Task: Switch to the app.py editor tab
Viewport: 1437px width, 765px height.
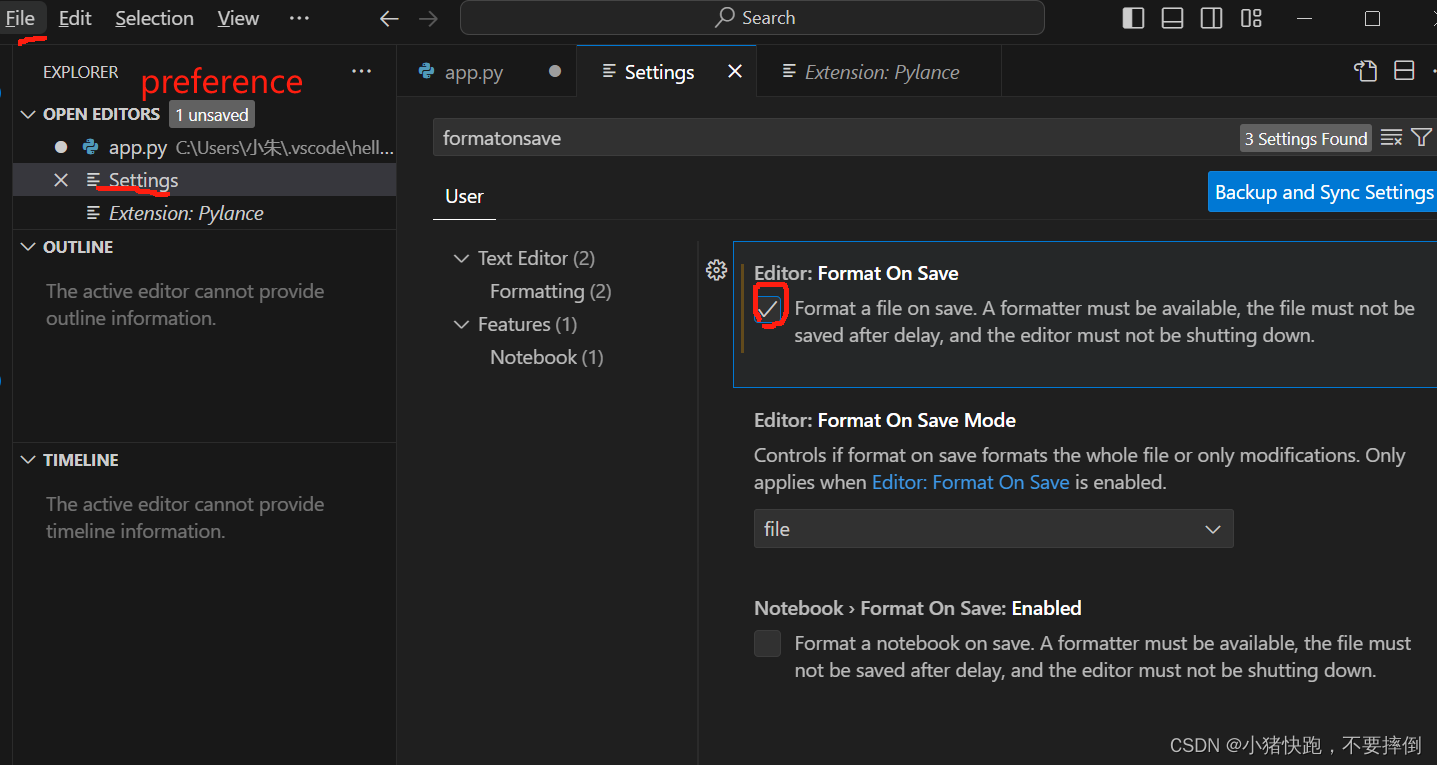Action: (474, 72)
